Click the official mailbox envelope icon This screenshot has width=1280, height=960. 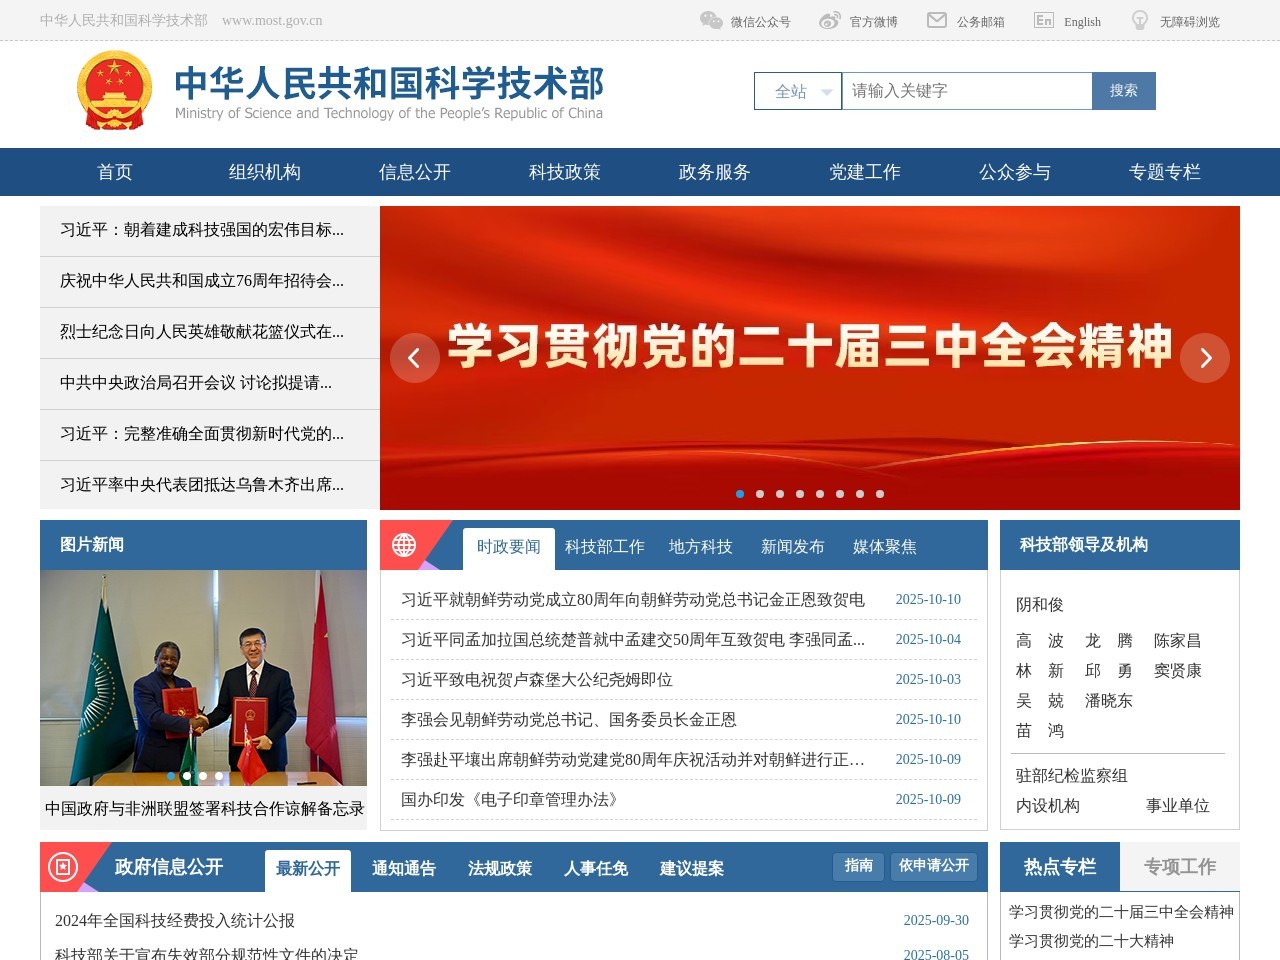(x=936, y=20)
